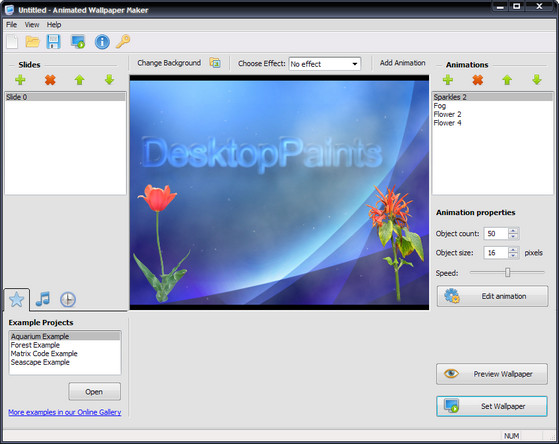Move animation up with green arrow
Screen dimensions: 559x444
point(507,80)
